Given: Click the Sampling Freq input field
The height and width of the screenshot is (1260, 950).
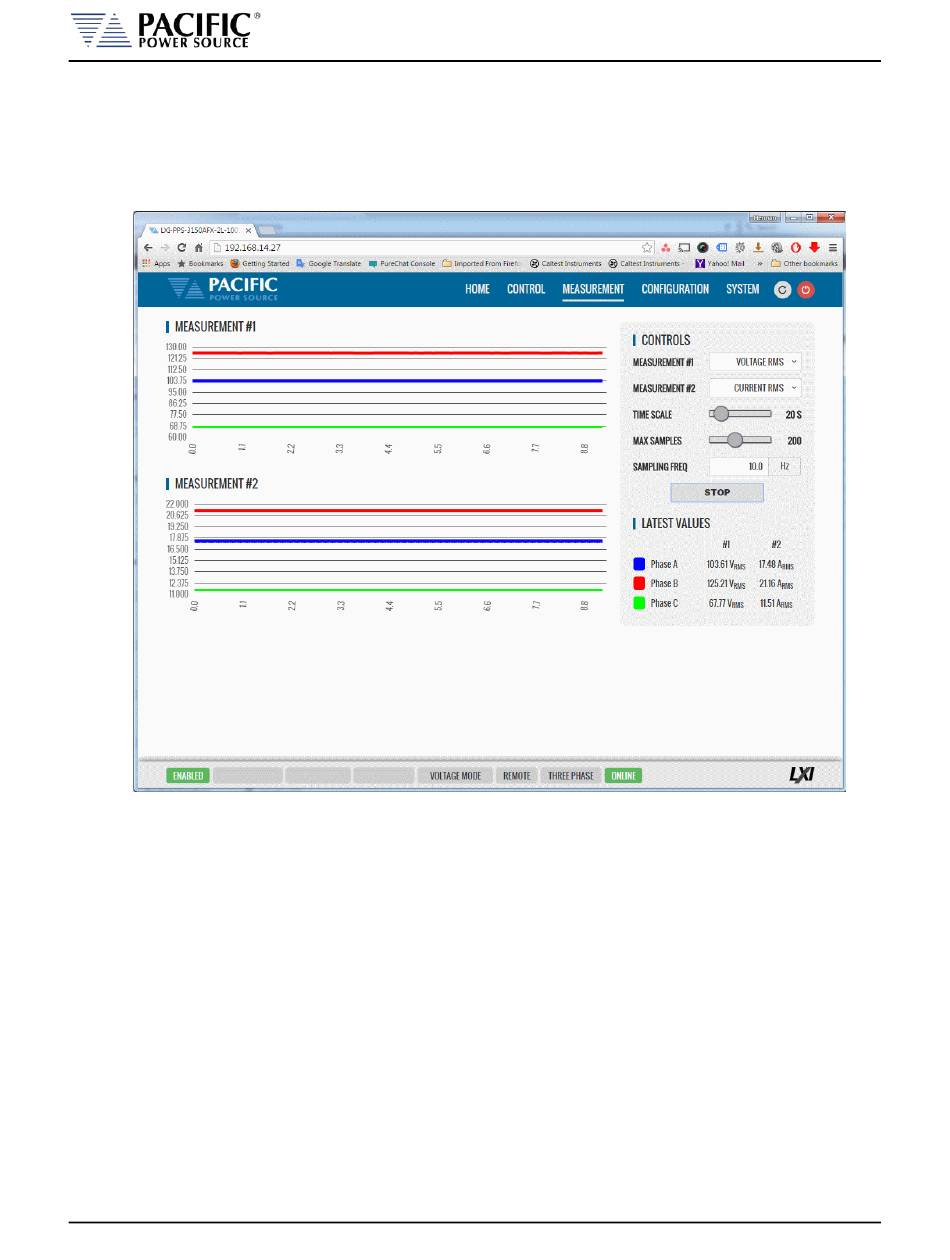Looking at the screenshot, I should click(x=738, y=466).
